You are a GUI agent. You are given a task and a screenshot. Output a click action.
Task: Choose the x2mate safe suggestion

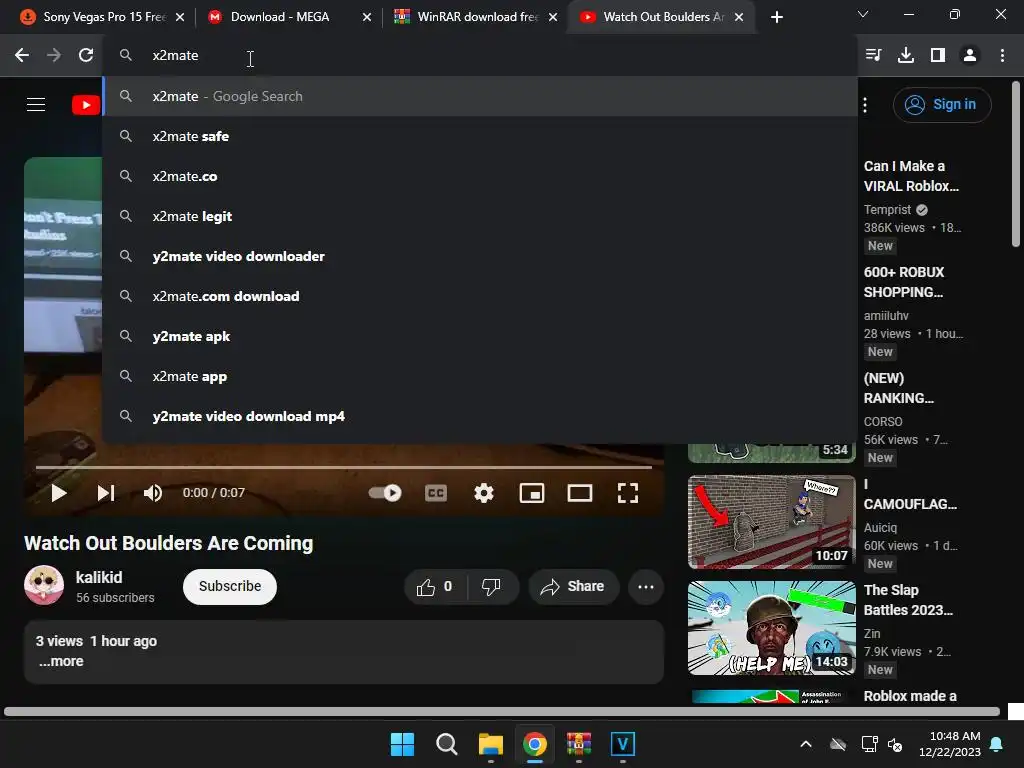(480, 136)
